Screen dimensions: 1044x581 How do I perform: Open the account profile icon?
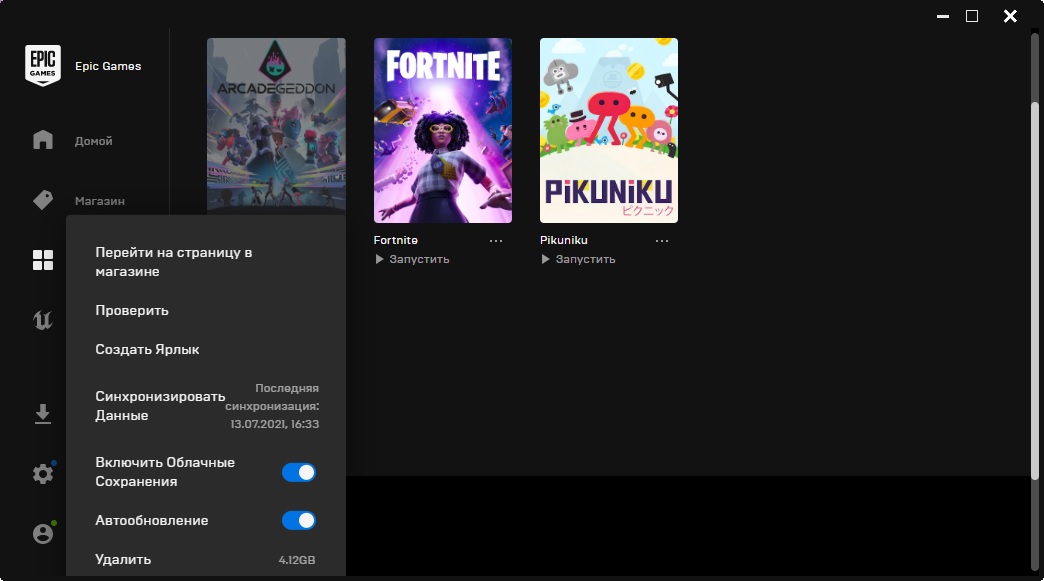coord(43,534)
